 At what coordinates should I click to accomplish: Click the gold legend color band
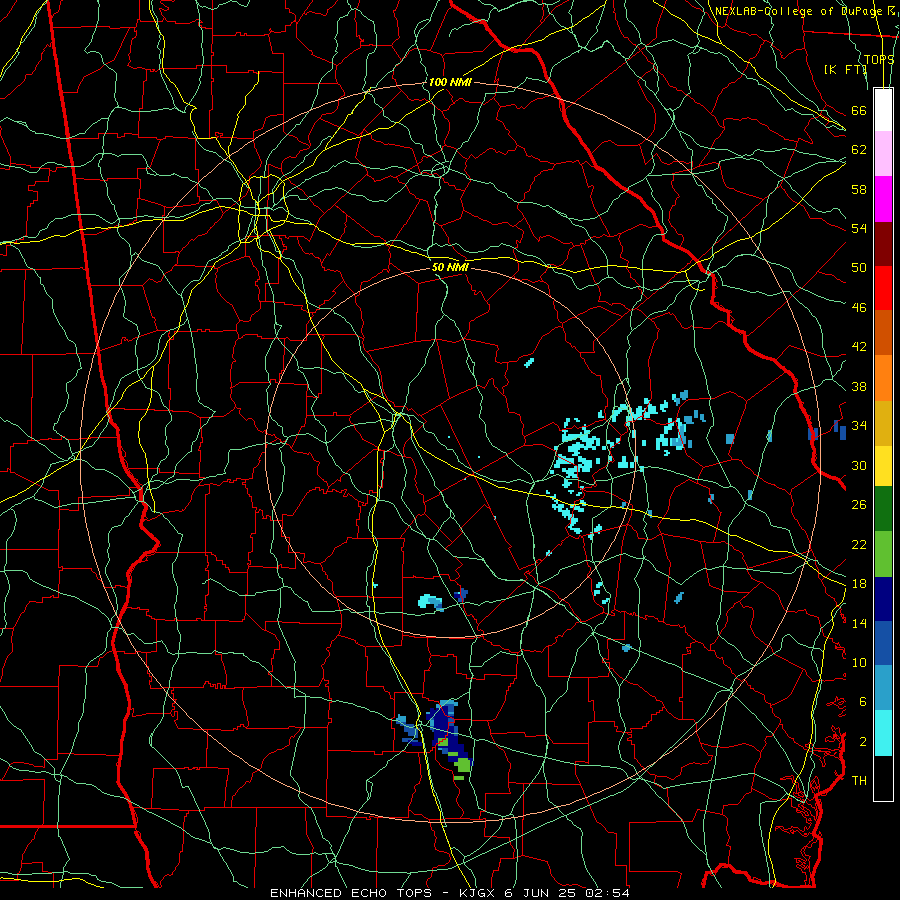(883, 423)
